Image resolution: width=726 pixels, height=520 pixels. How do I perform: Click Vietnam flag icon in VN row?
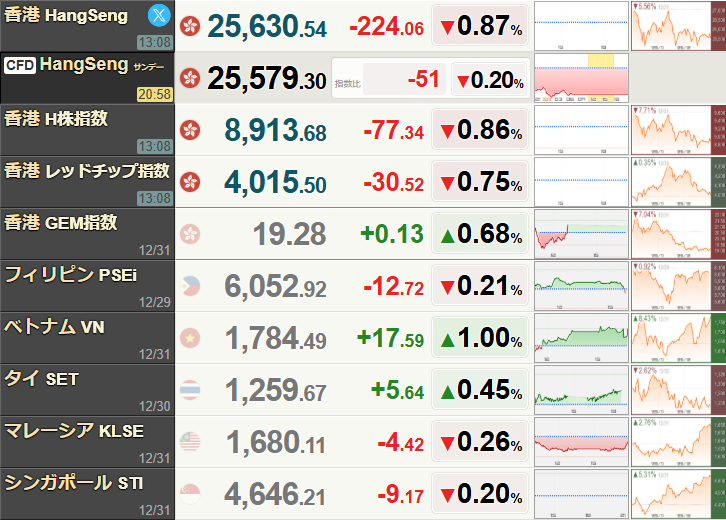190,338
